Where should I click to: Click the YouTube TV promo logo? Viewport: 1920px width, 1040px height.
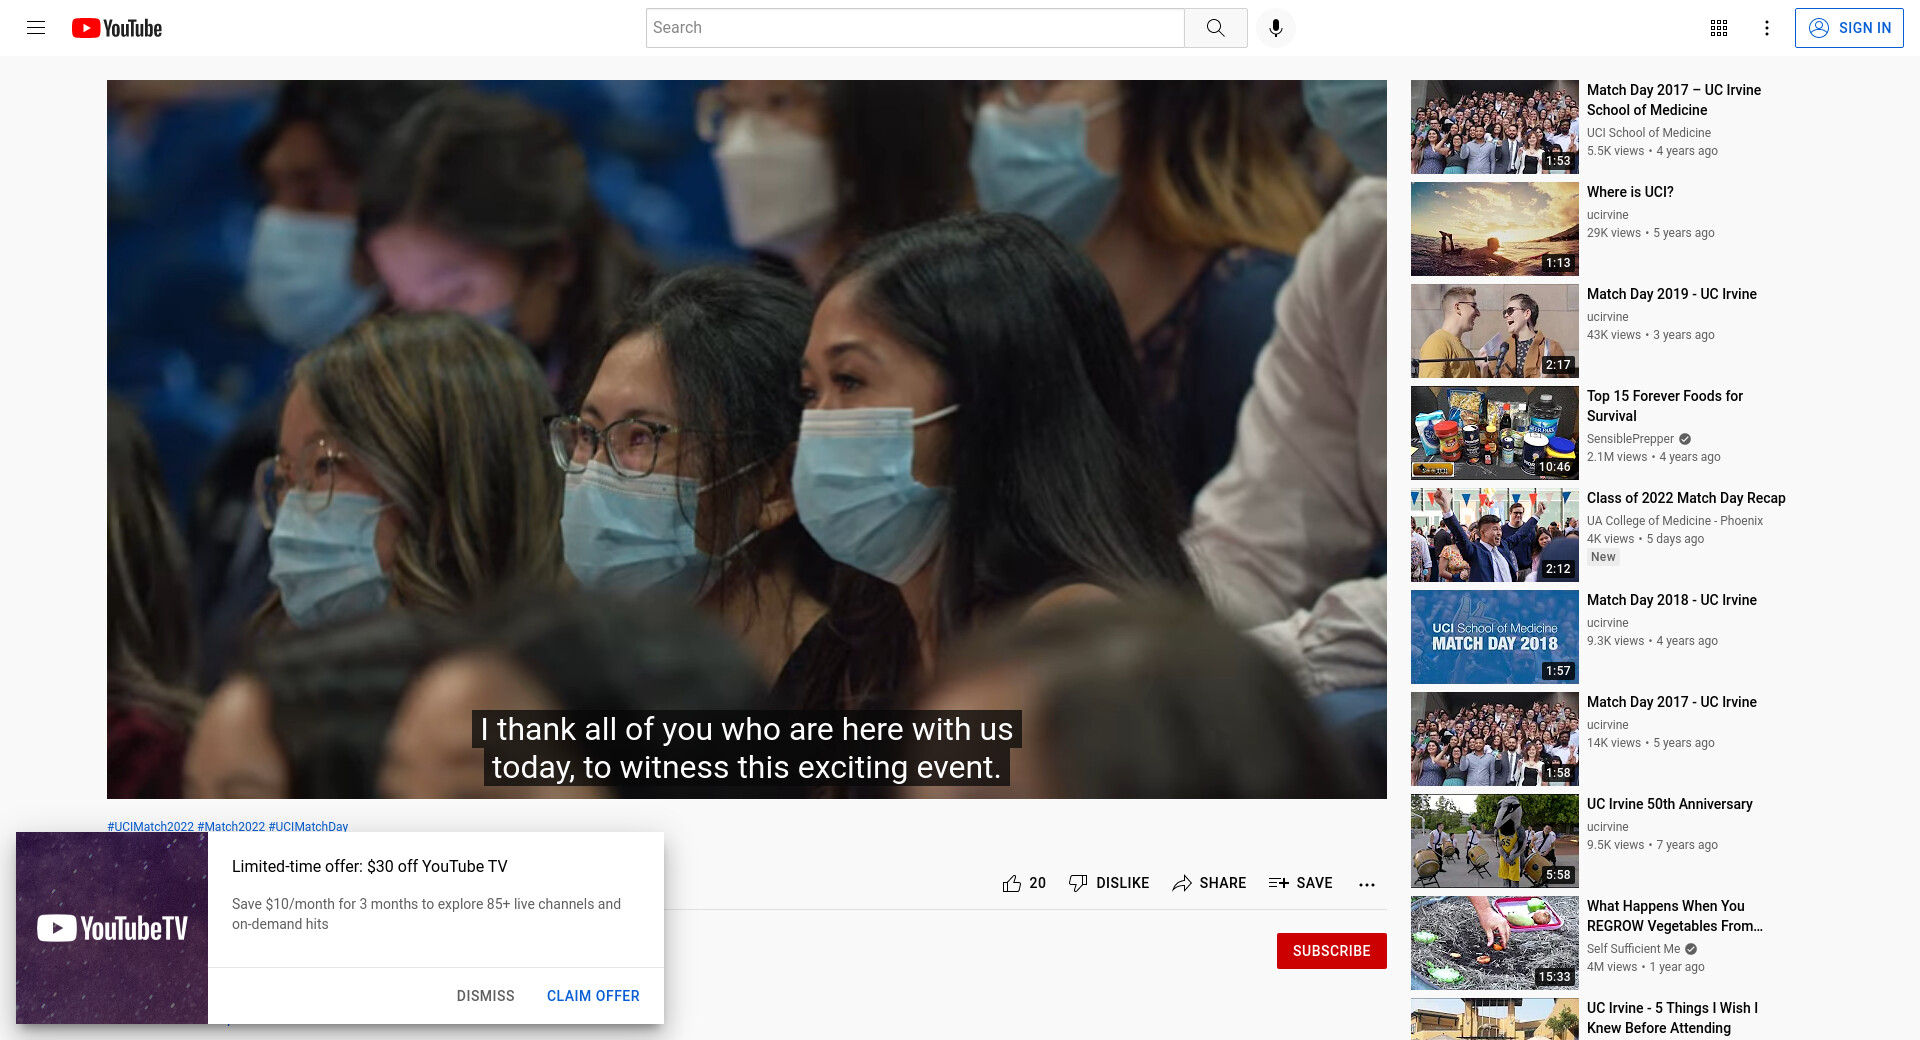(112, 928)
